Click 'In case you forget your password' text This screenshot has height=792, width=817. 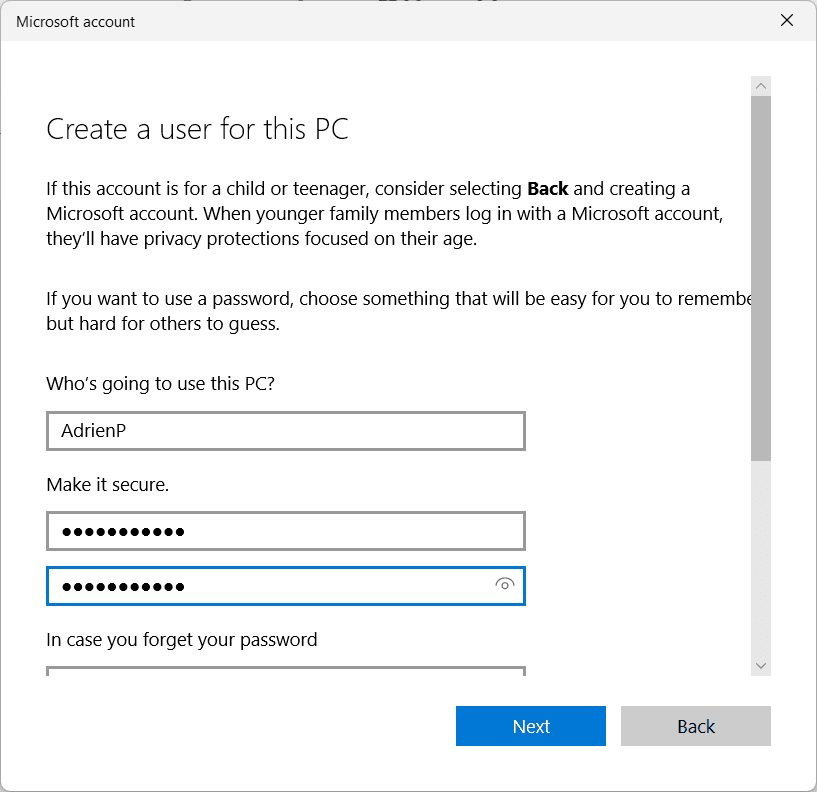(x=182, y=640)
